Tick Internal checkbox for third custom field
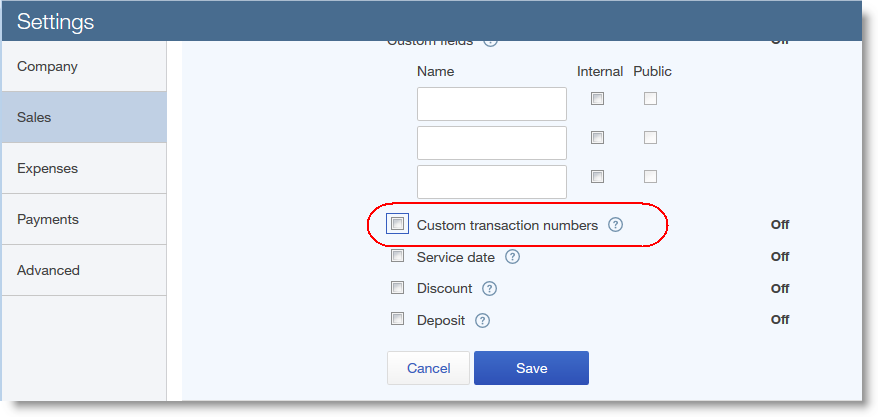 click(598, 176)
